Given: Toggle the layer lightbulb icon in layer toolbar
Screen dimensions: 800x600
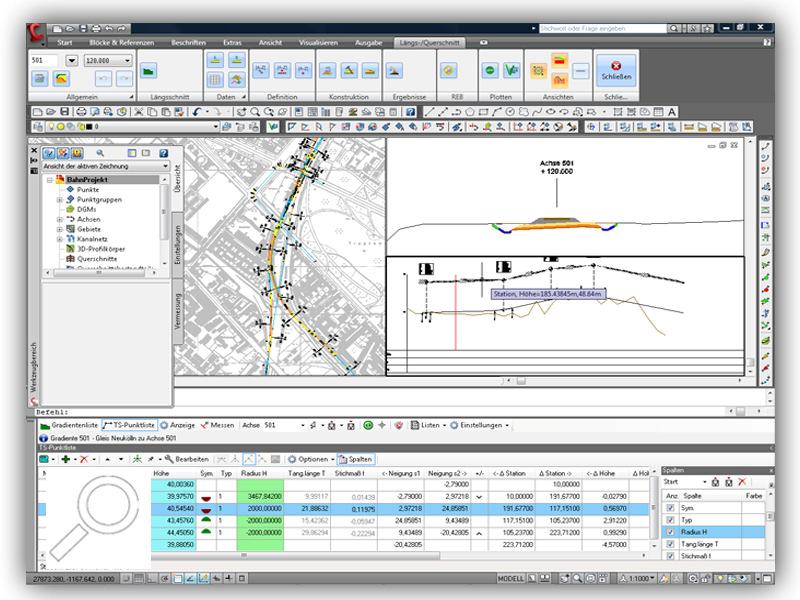Looking at the screenshot, I should click(x=51, y=127).
